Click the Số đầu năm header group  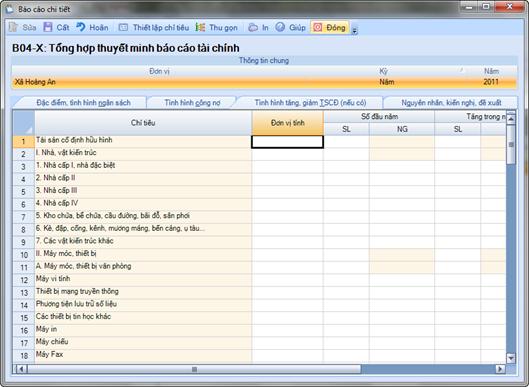379,117
